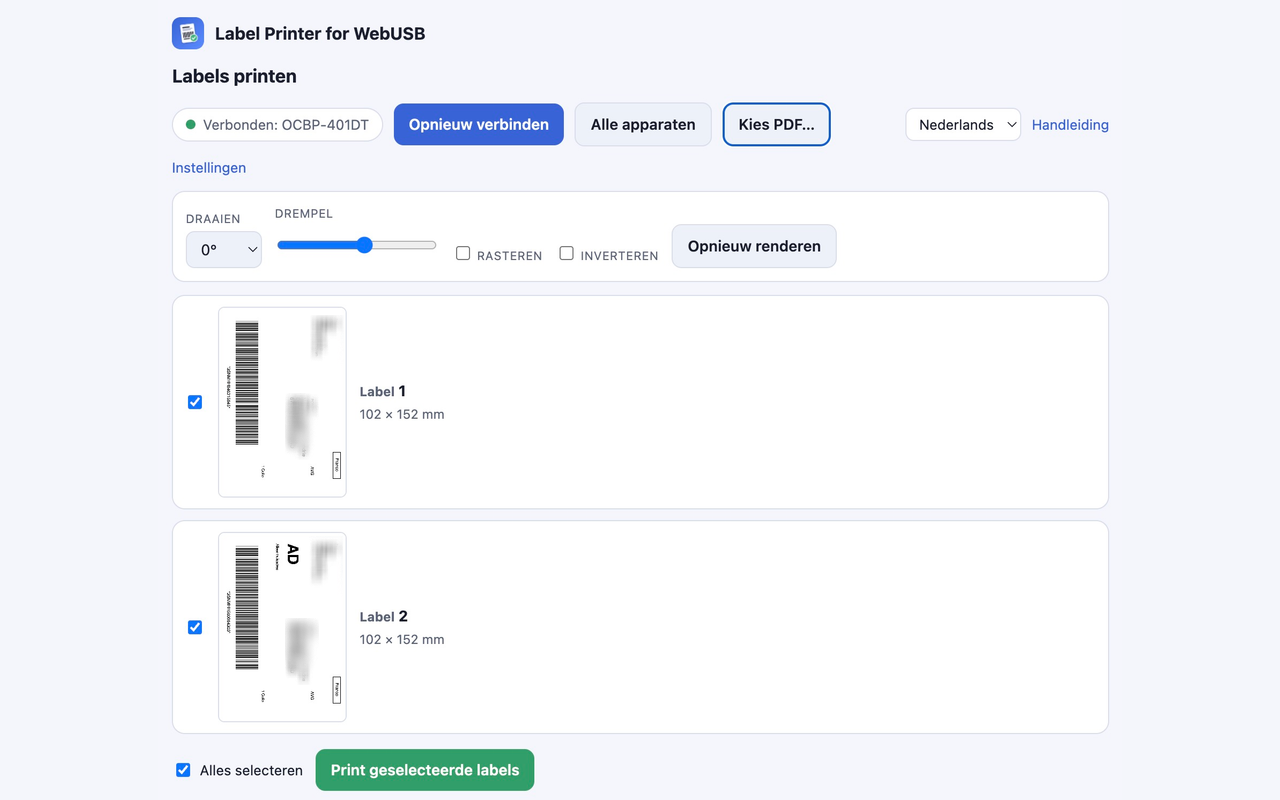Click the green connection status dot
Screen dimensions: 1280x800
pyautogui.click(x=191, y=125)
